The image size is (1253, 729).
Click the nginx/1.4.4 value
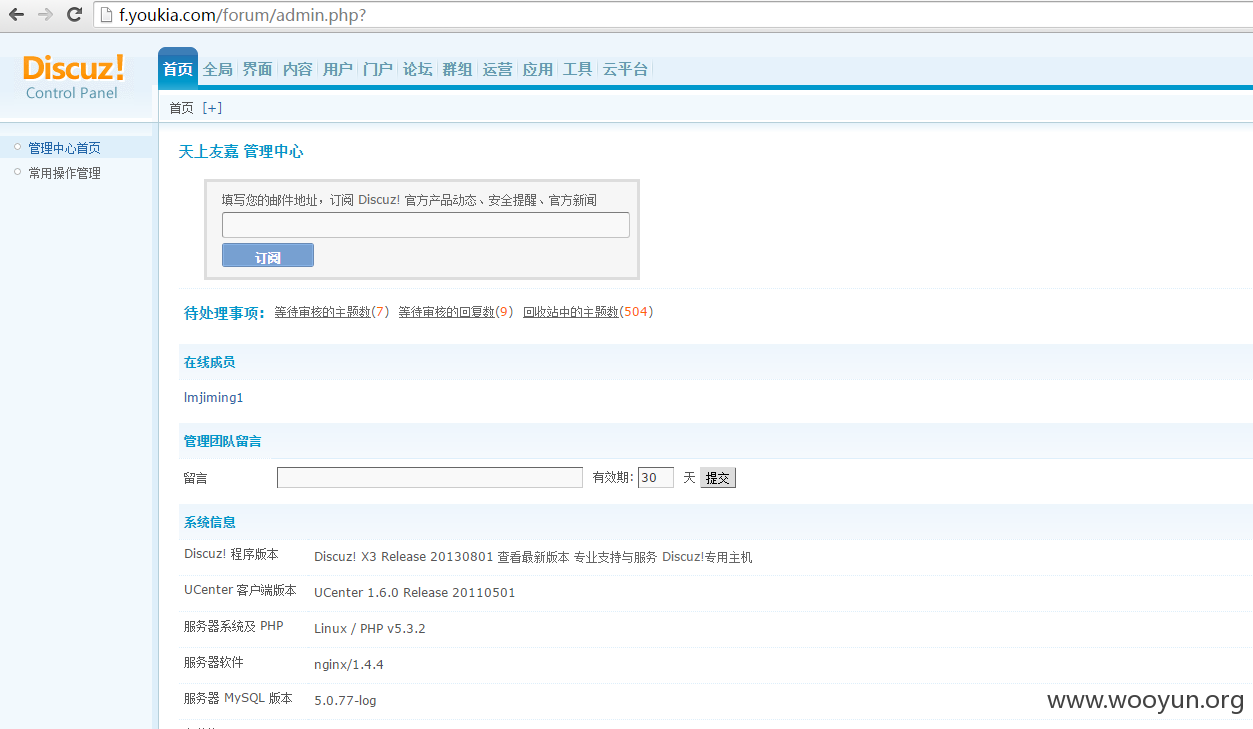click(349, 665)
